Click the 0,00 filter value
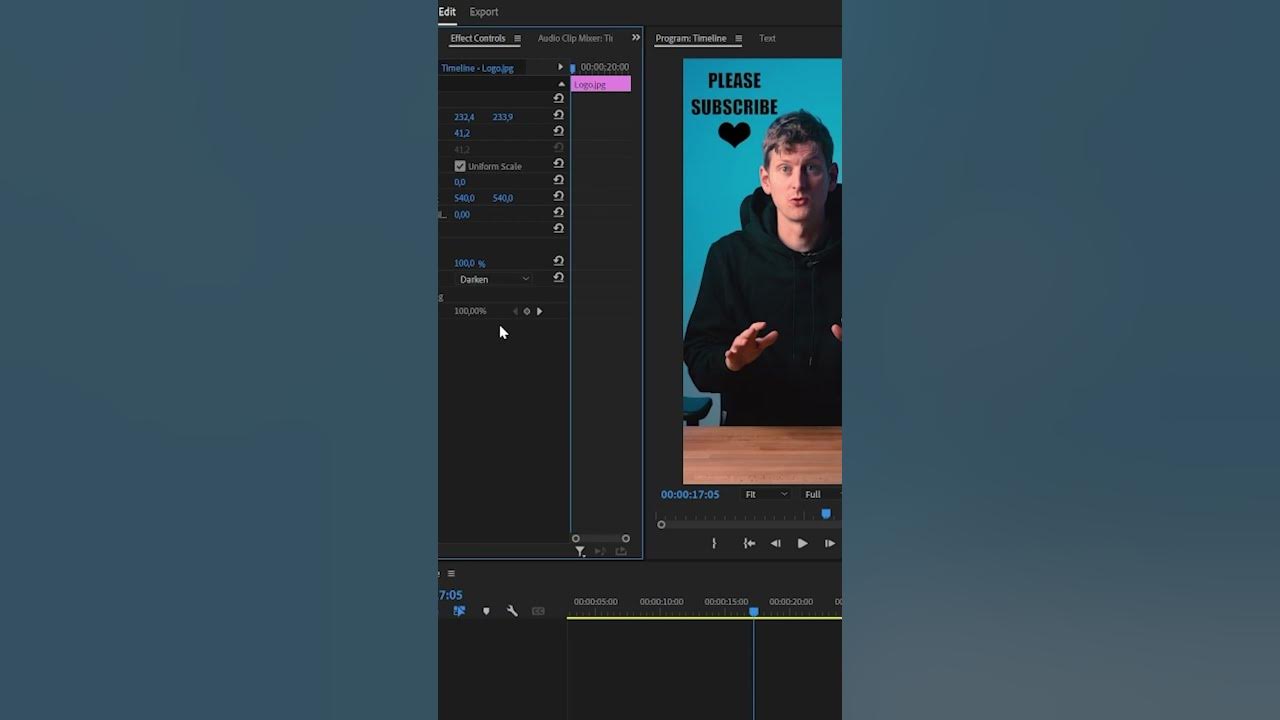The width and height of the screenshot is (1280, 720). tap(462, 214)
